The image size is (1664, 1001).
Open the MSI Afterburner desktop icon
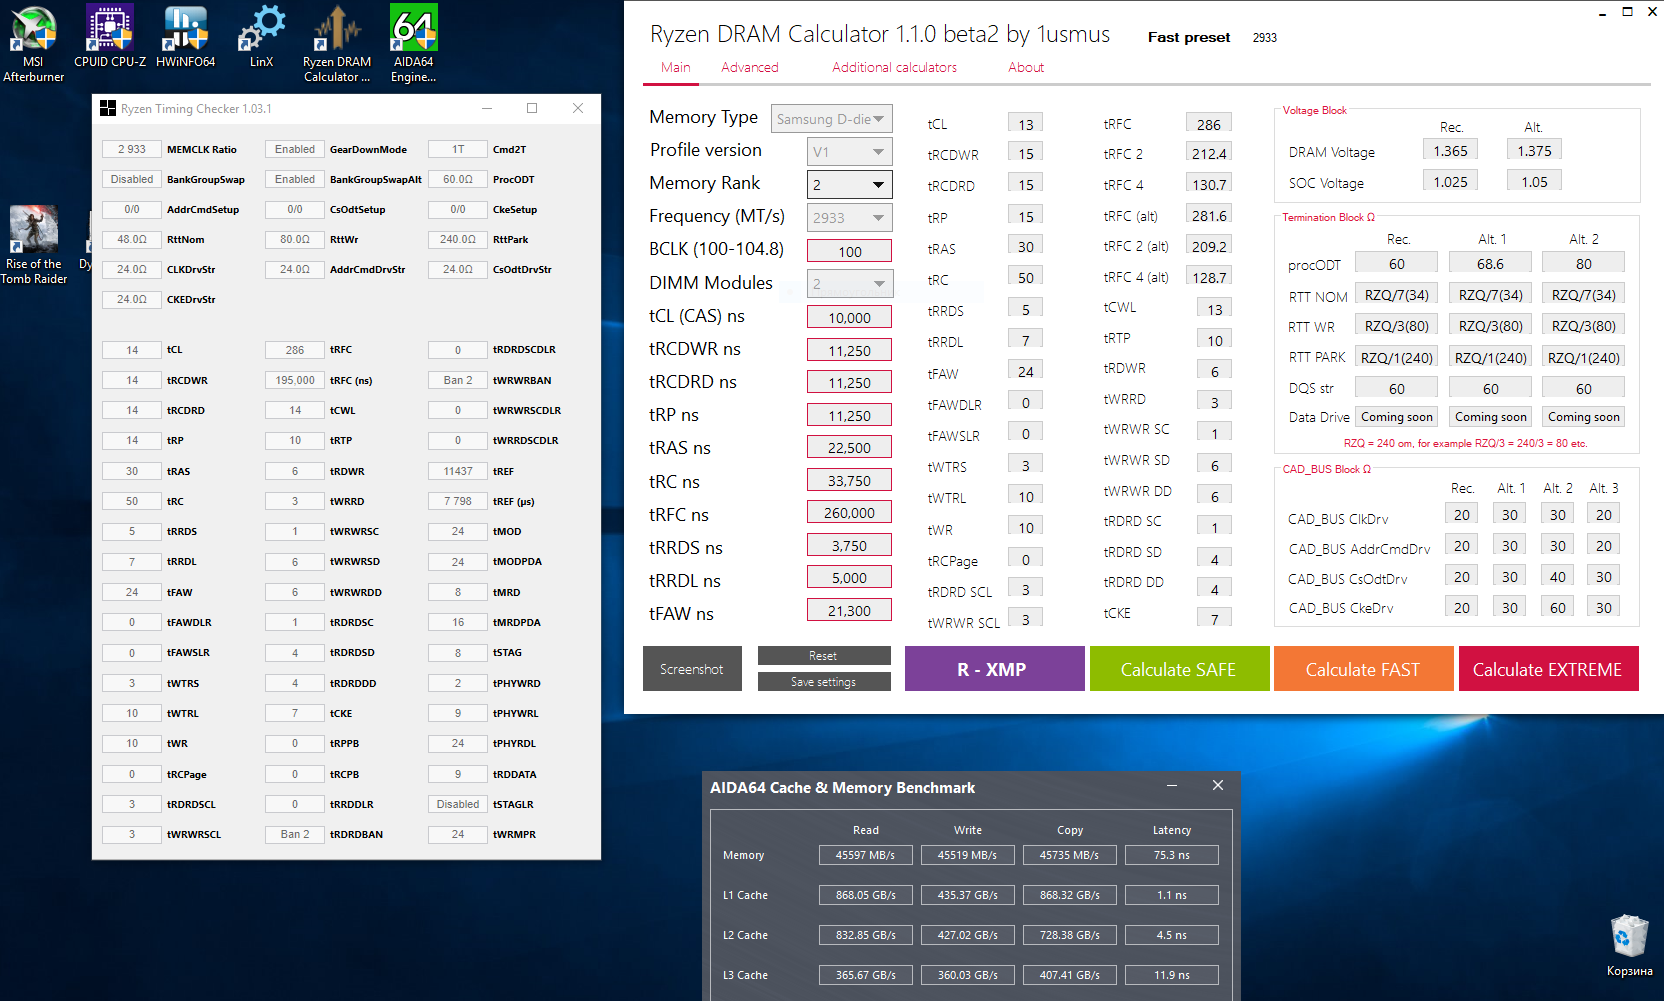33,44
